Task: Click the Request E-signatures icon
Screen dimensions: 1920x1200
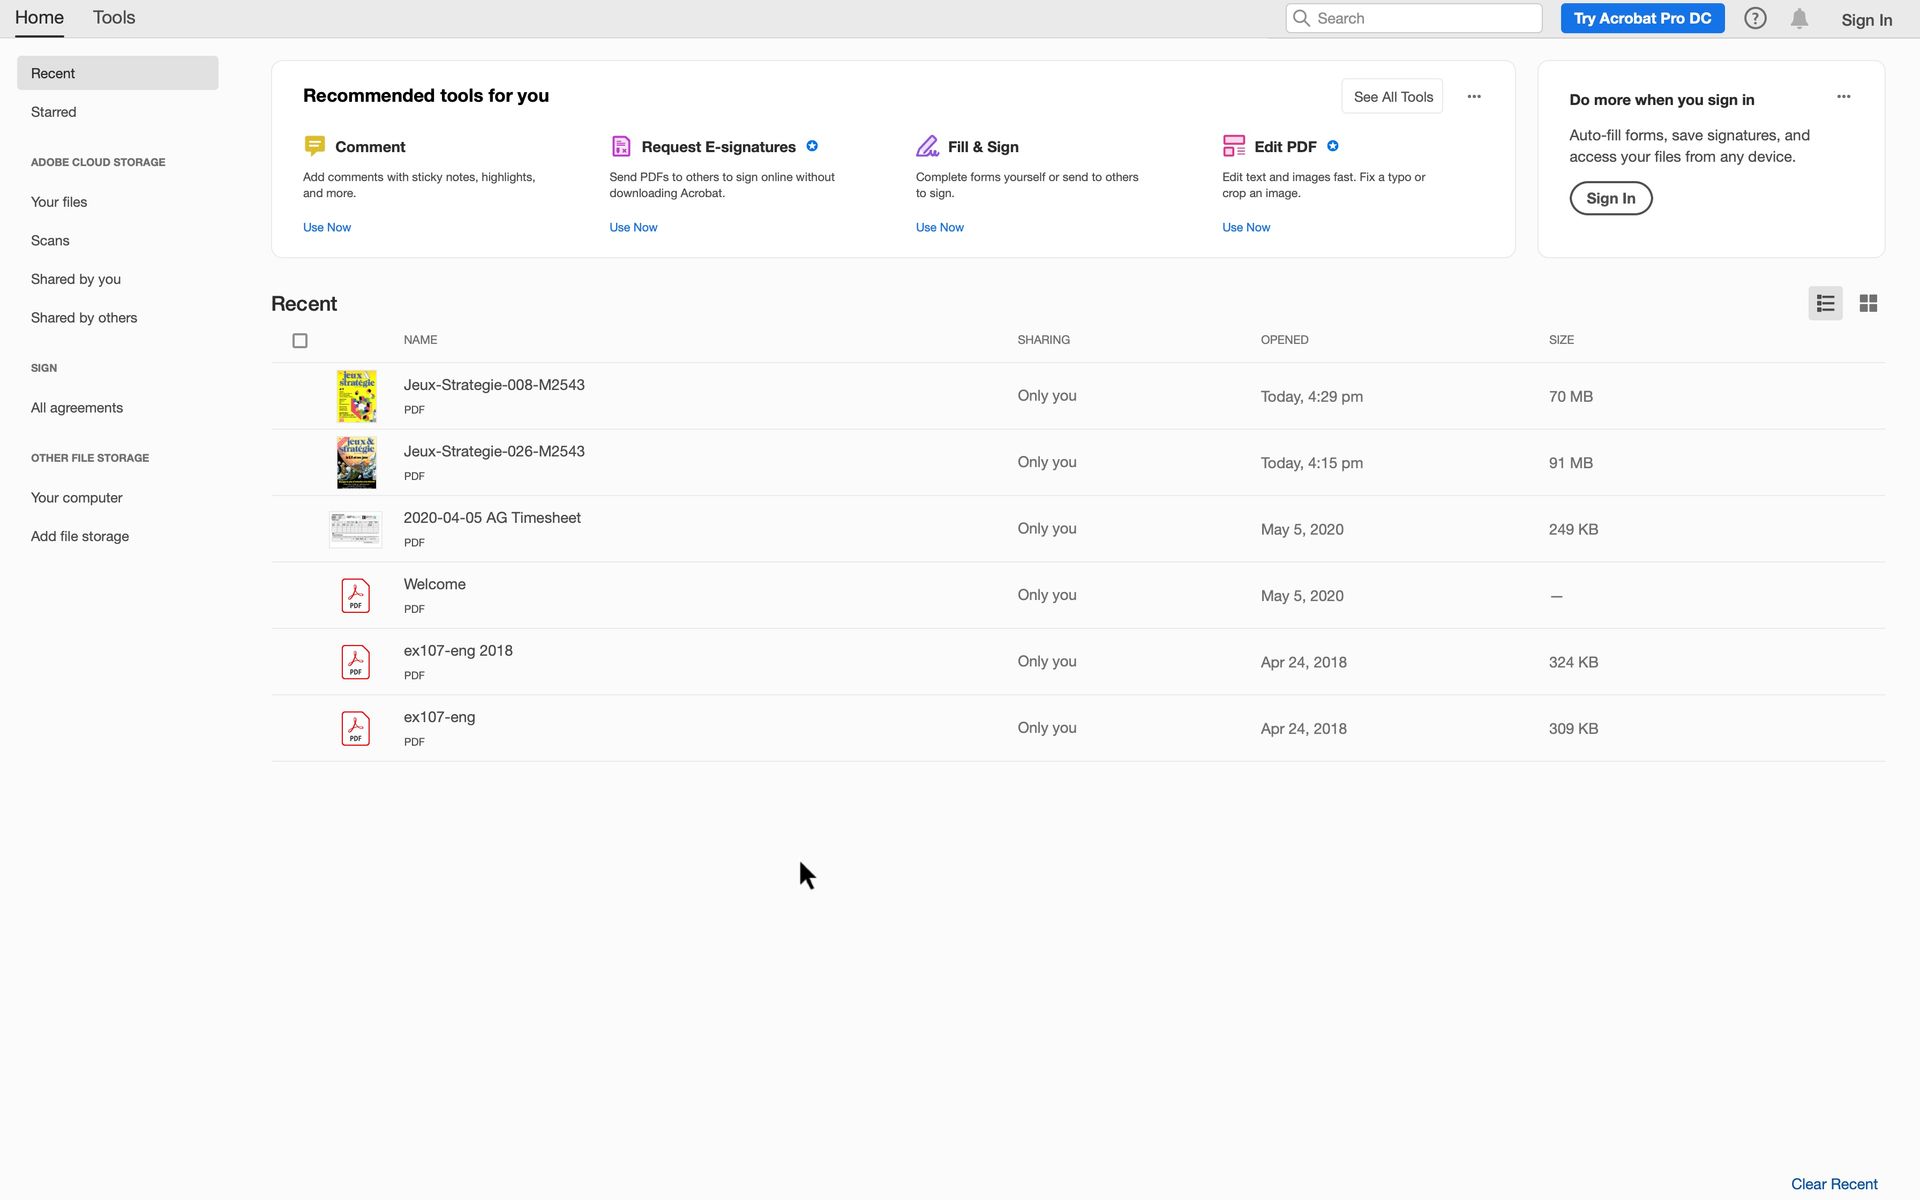Action: click(621, 145)
